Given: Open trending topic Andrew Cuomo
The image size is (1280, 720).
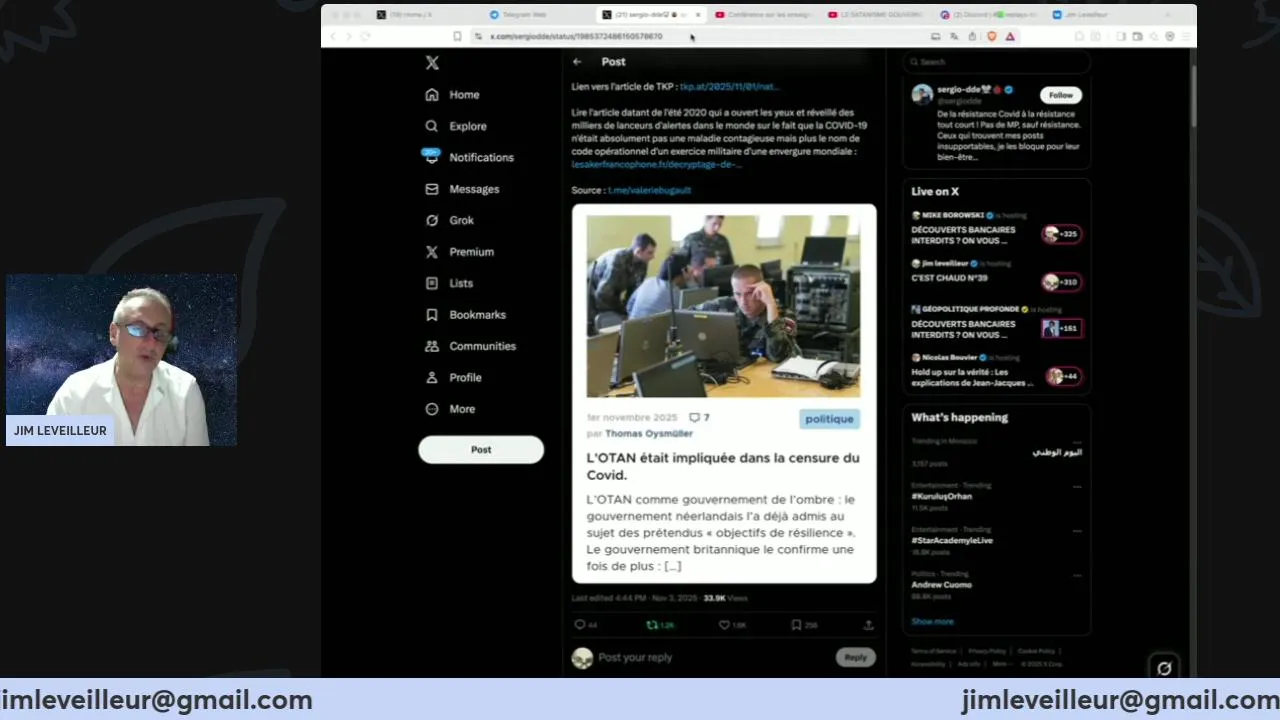Looking at the screenshot, I should pyautogui.click(x=941, y=585).
